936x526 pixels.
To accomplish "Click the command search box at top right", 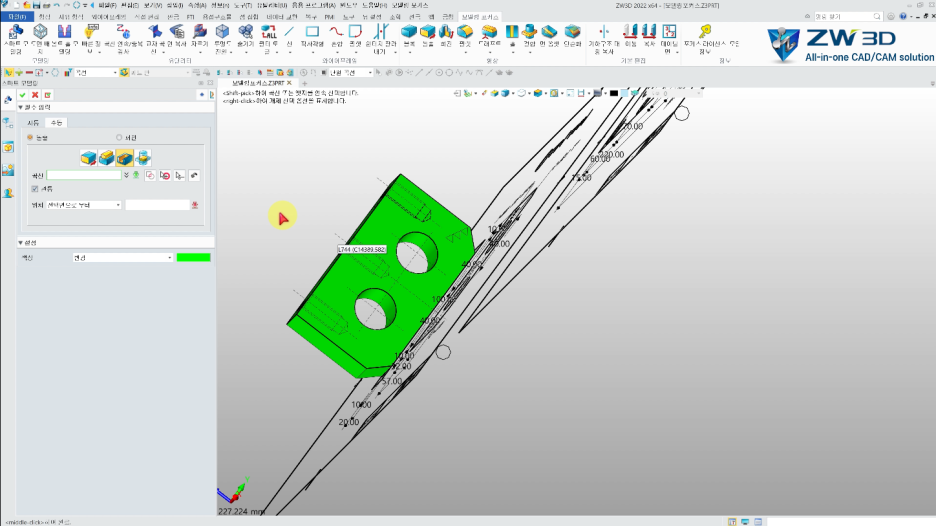I will click(x=848, y=16).
